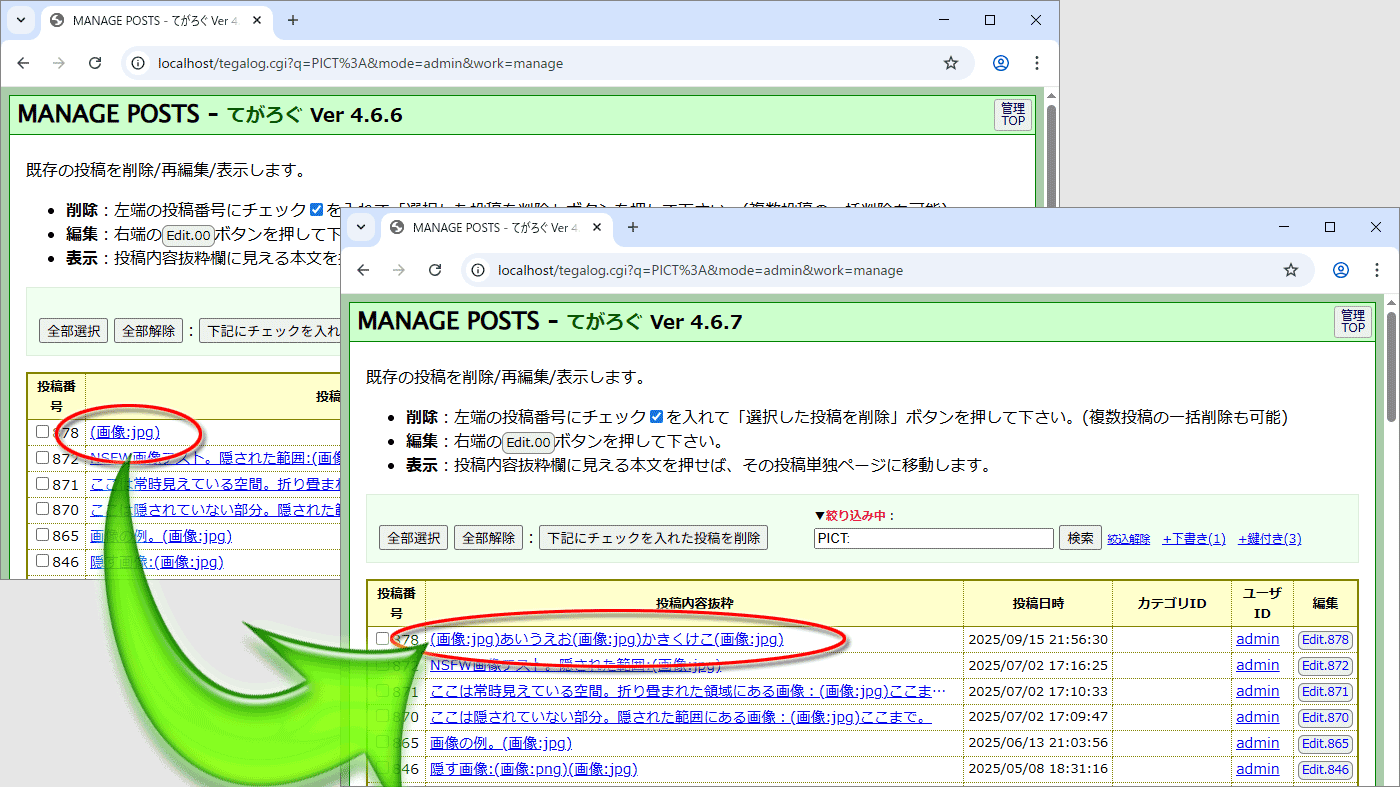Tick post 846 checkbox in the Ver 4.6.6 window
Image resolution: width=1400 pixels, height=787 pixels.
click(42, 562)
